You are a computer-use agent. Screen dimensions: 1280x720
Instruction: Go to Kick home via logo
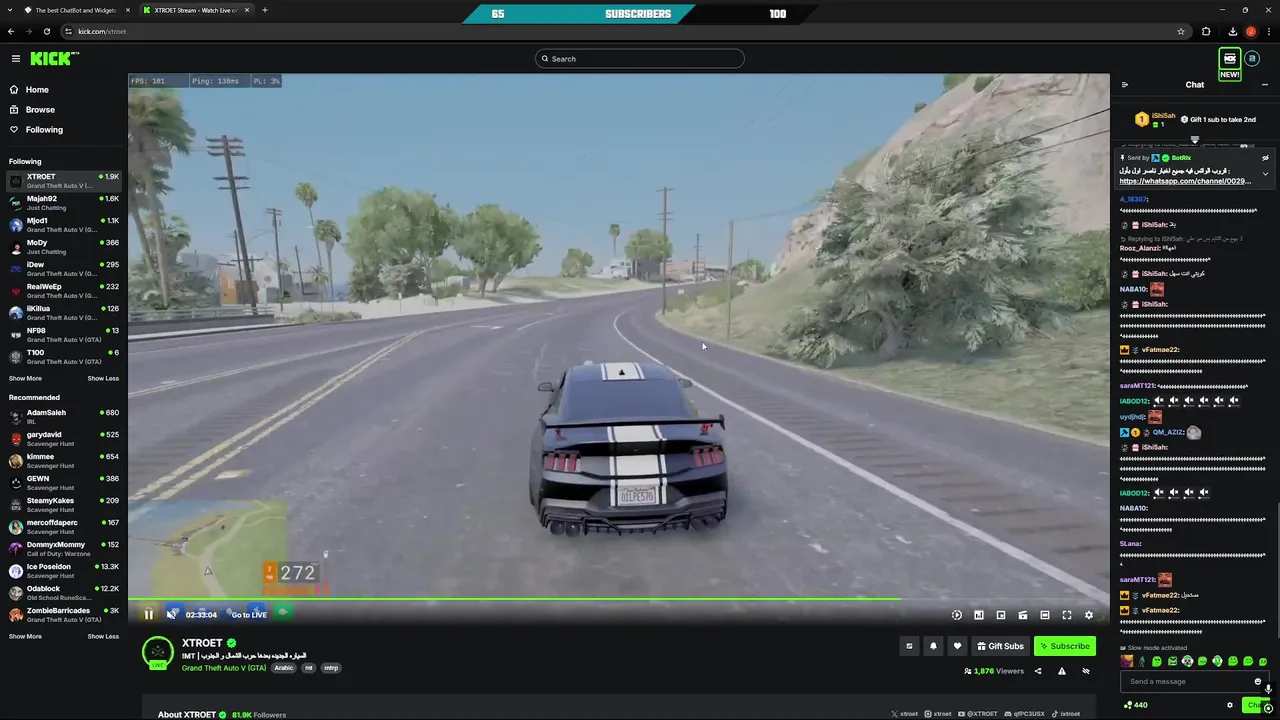click(x=53, y=59)
